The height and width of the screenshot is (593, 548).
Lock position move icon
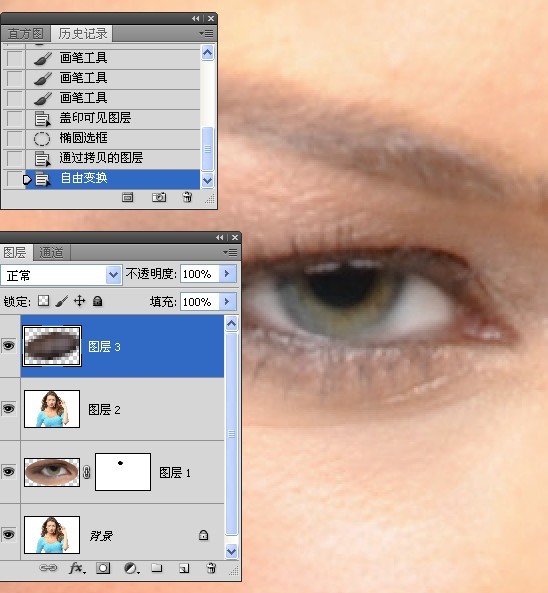pos(79,301)
